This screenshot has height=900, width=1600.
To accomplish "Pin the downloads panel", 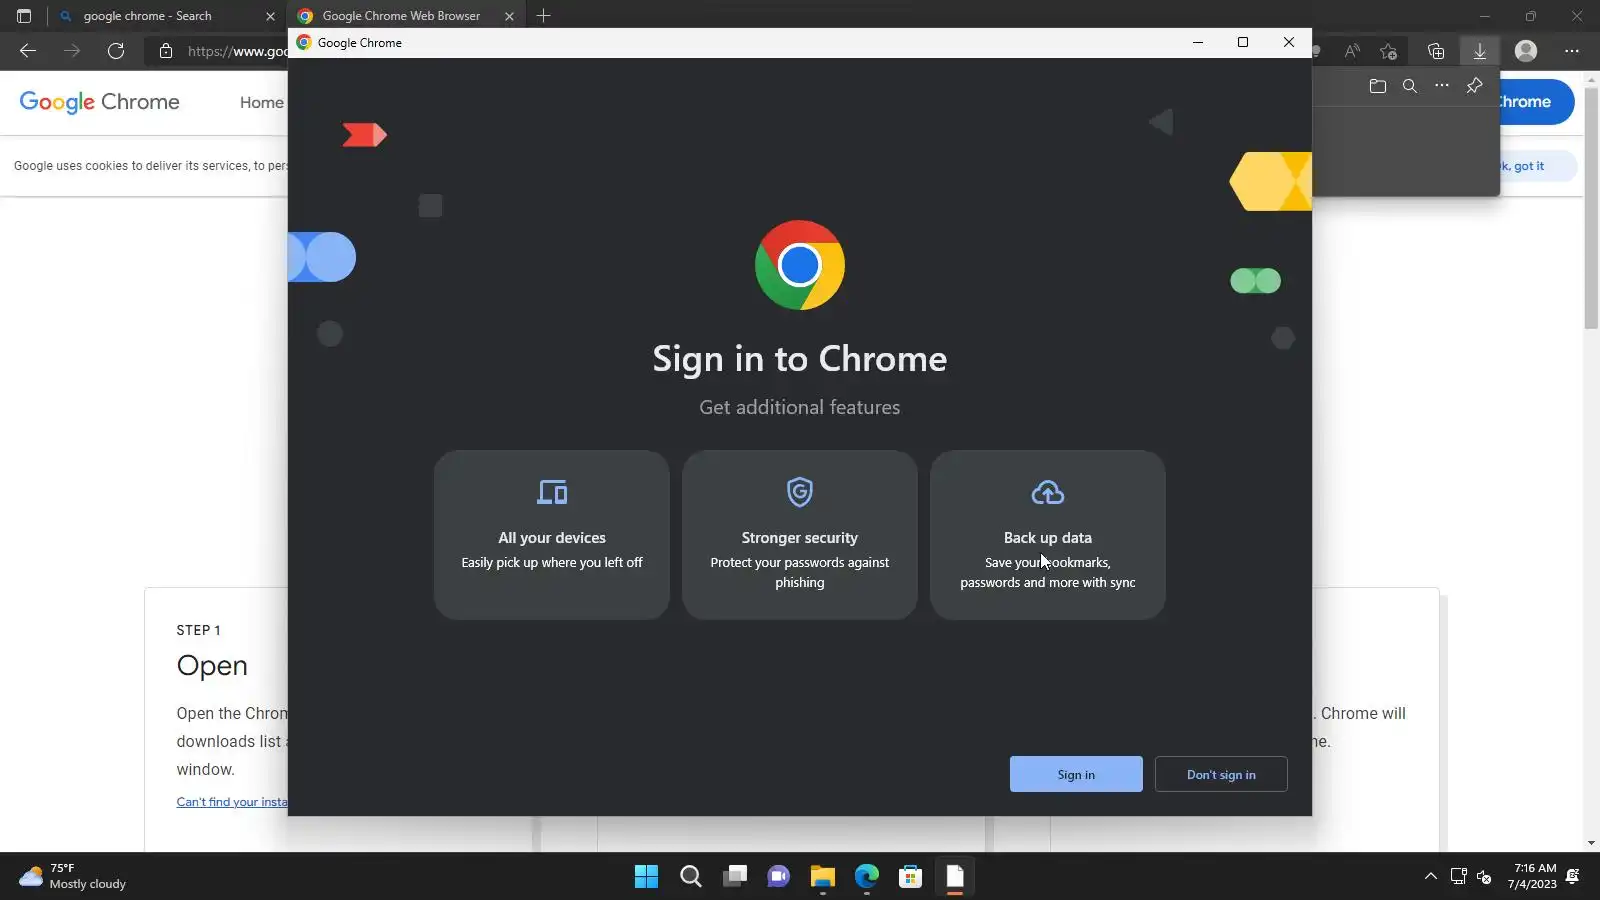I will point(1474,86).
